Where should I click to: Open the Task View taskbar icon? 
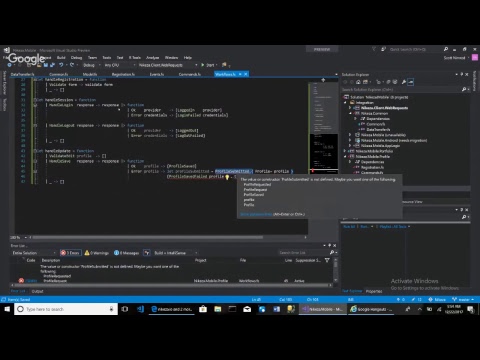(x=125, y=309)
